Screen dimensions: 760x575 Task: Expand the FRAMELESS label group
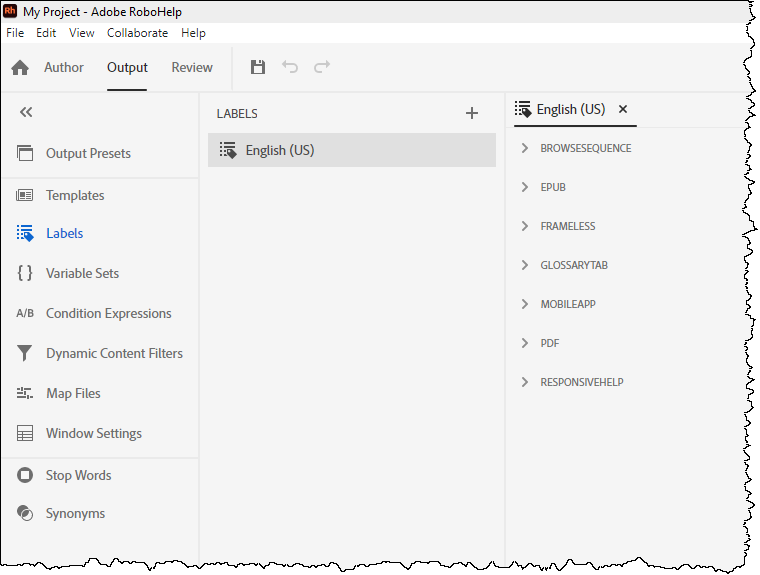(525, 226)
